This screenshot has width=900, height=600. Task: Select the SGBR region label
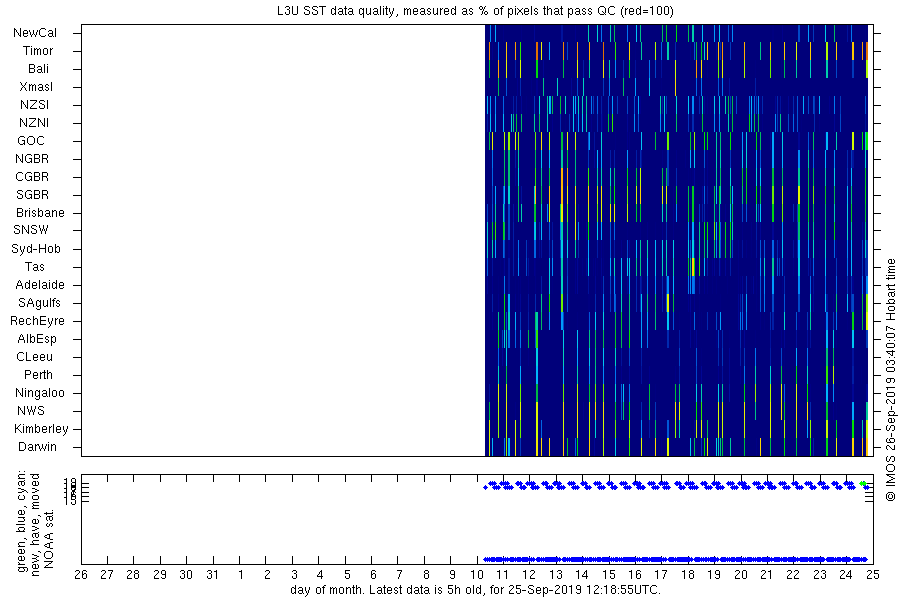point(32,195)
